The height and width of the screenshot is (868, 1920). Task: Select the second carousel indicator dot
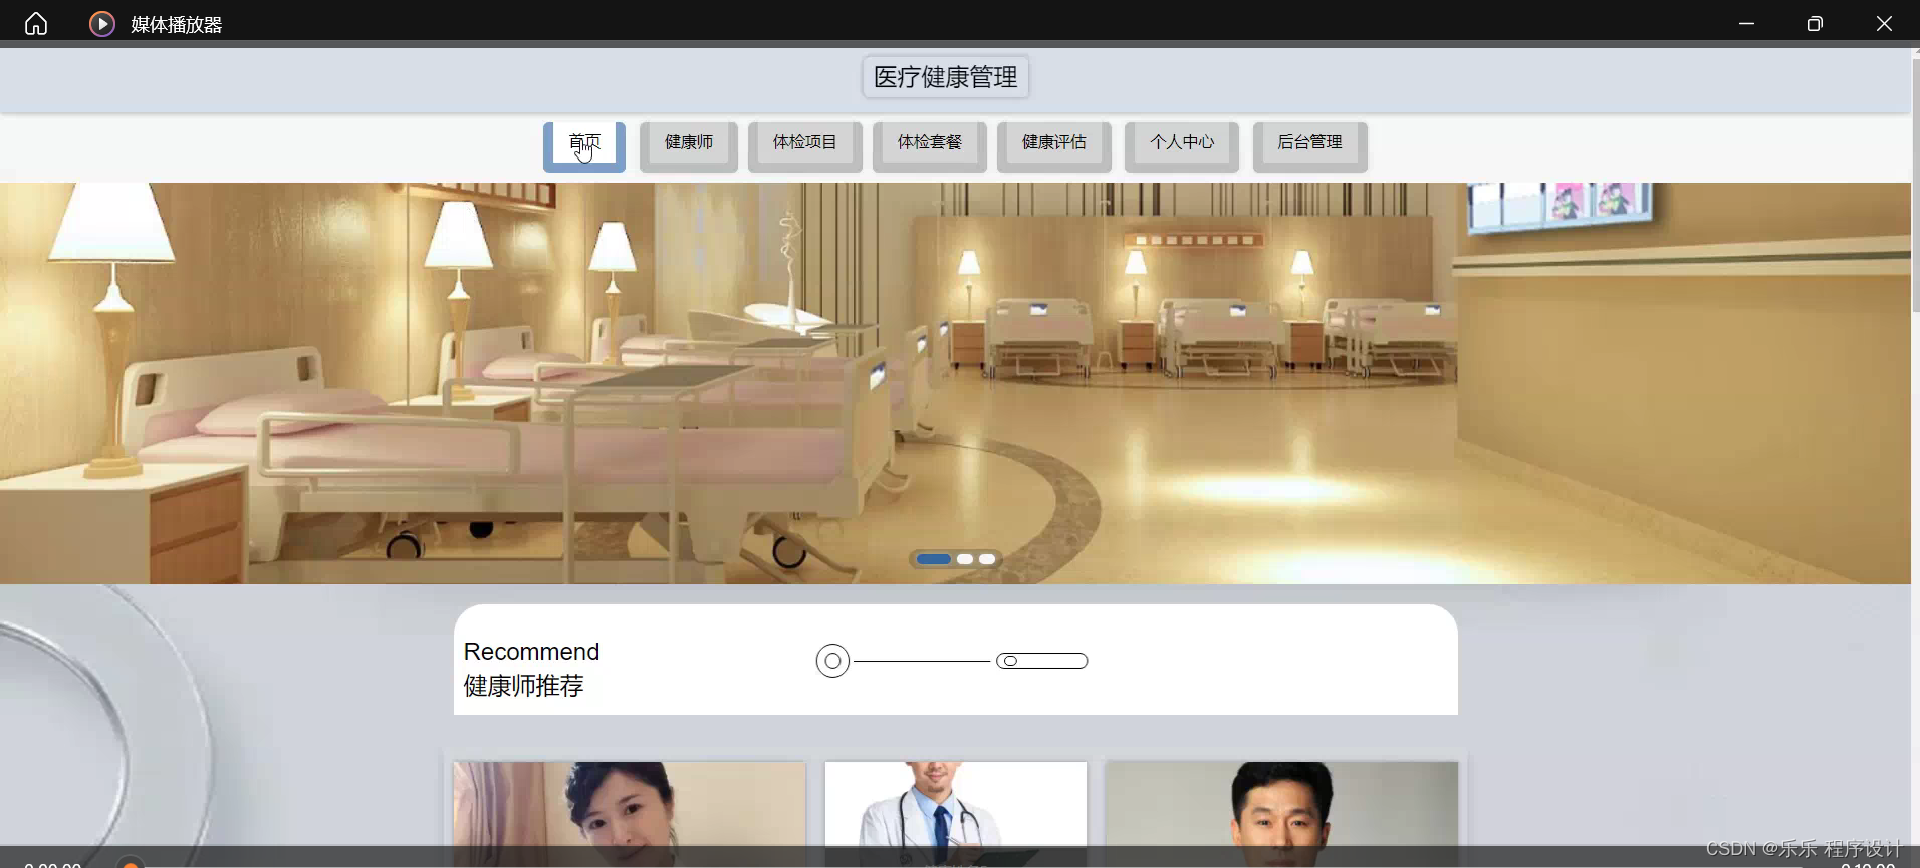(965, 559)
